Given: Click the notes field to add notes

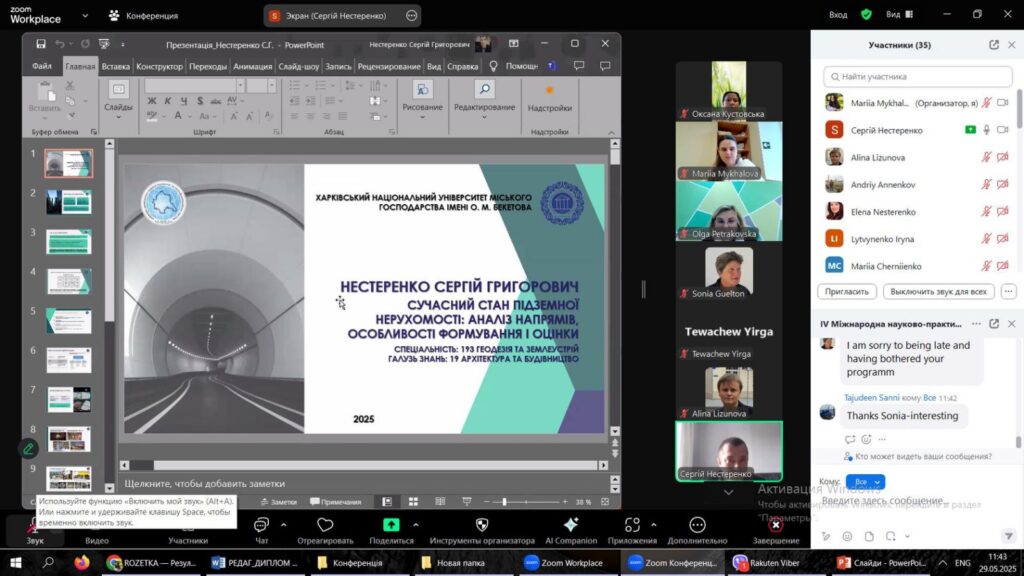Looking at the screenshot, I should pos(363,484).
